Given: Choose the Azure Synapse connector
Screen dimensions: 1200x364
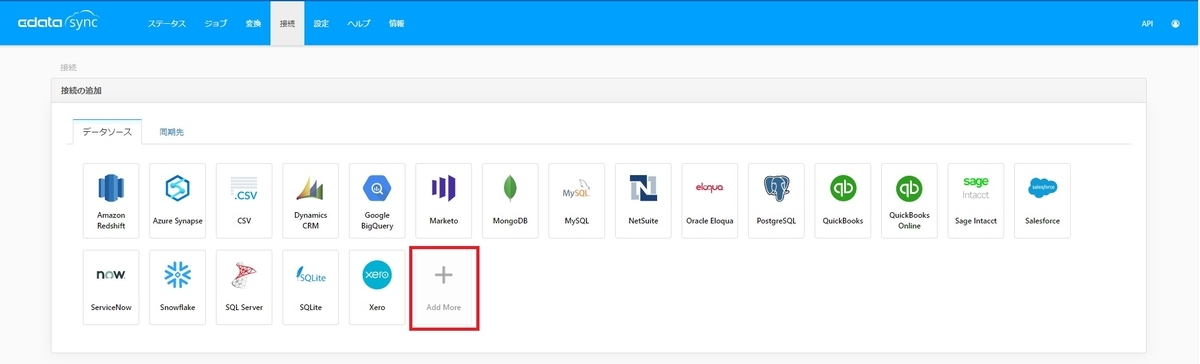Looking at the screenshot, I should pyautogui.click(x=178, y=201).
